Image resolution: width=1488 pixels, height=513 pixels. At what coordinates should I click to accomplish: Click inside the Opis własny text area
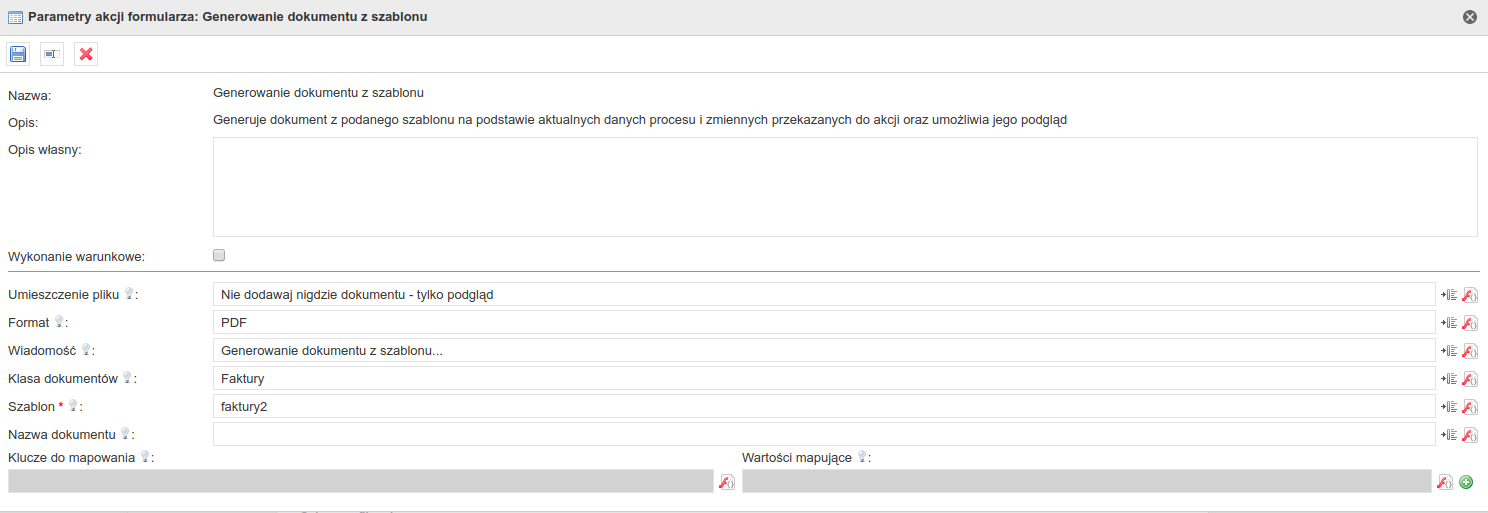click(844, 187)
